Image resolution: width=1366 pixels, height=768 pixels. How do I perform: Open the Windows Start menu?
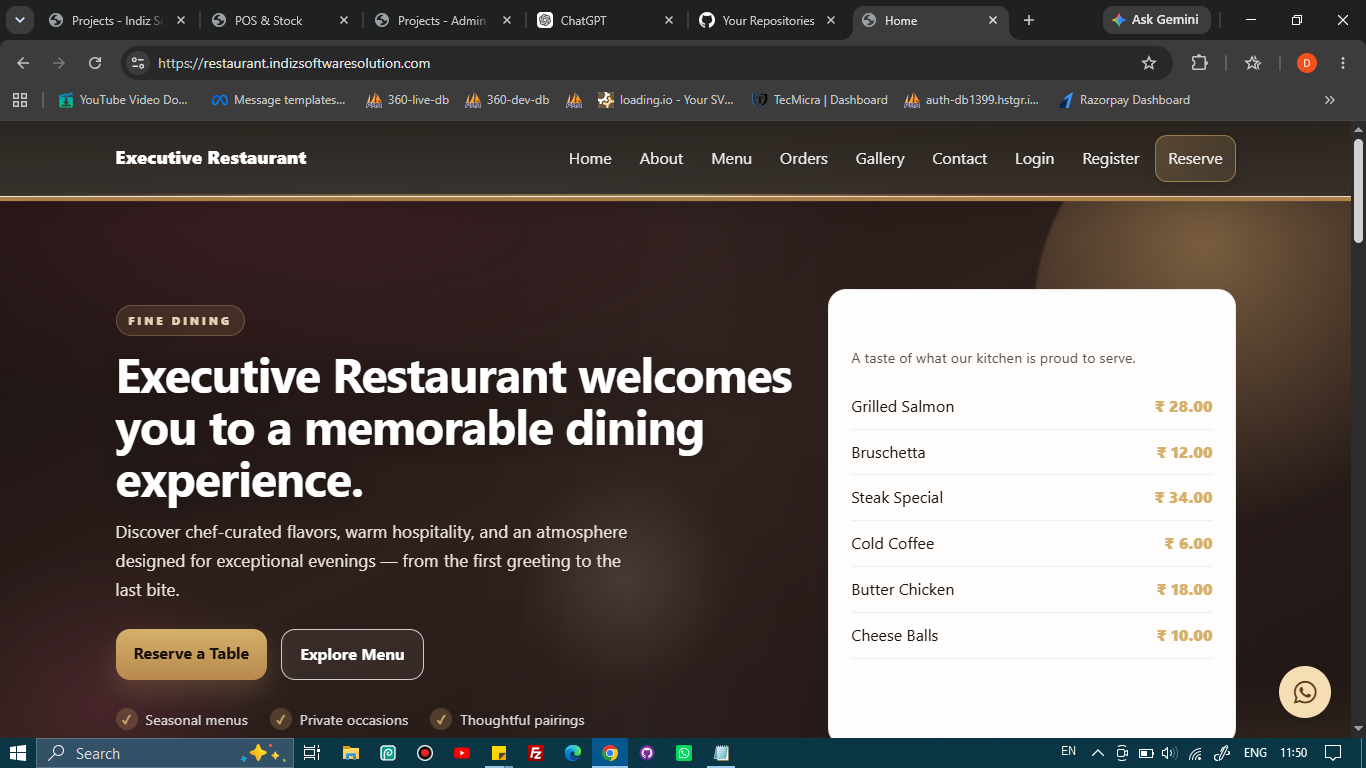pyautogui.click(x=18, y=753)
